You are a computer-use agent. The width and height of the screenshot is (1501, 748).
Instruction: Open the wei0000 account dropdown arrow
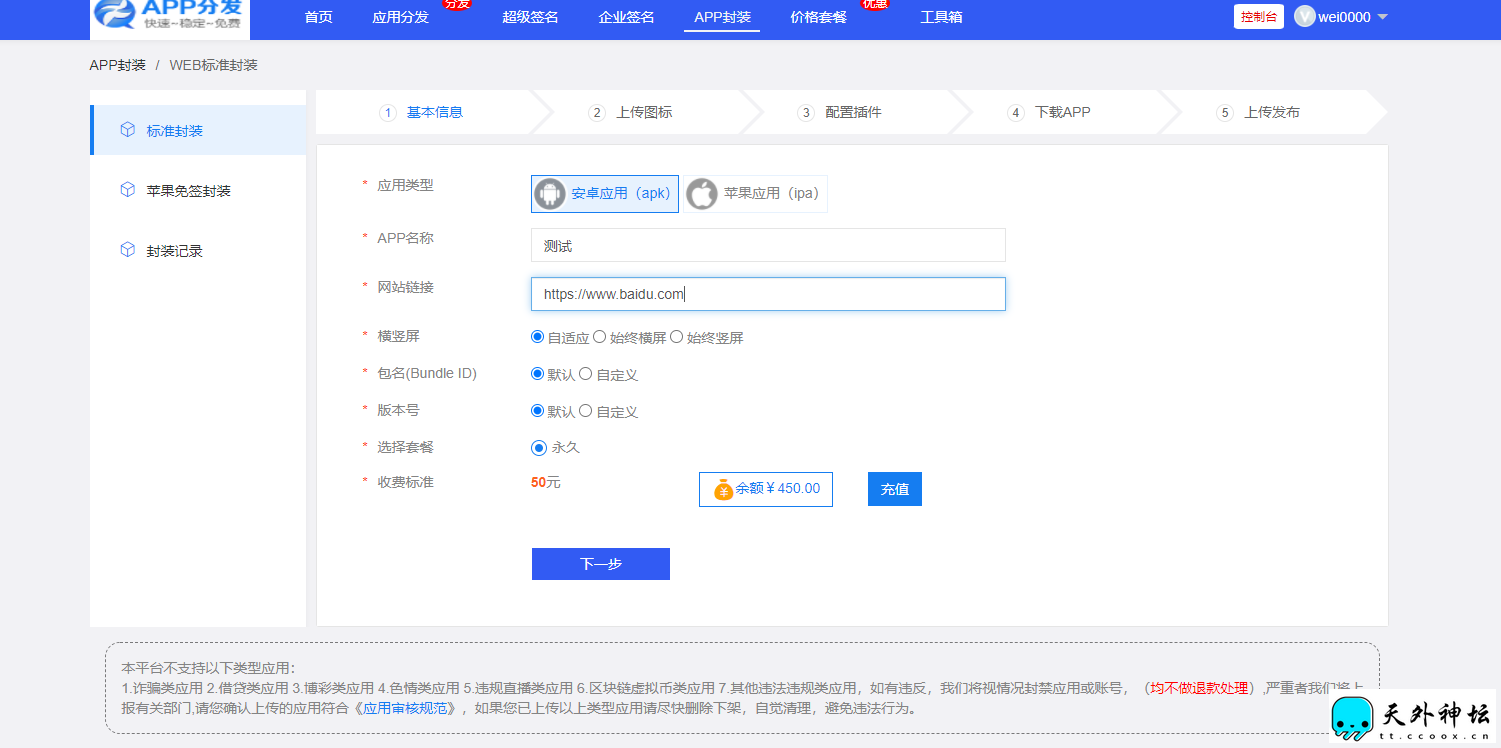pyautogui.click(x=1383, y=17)
